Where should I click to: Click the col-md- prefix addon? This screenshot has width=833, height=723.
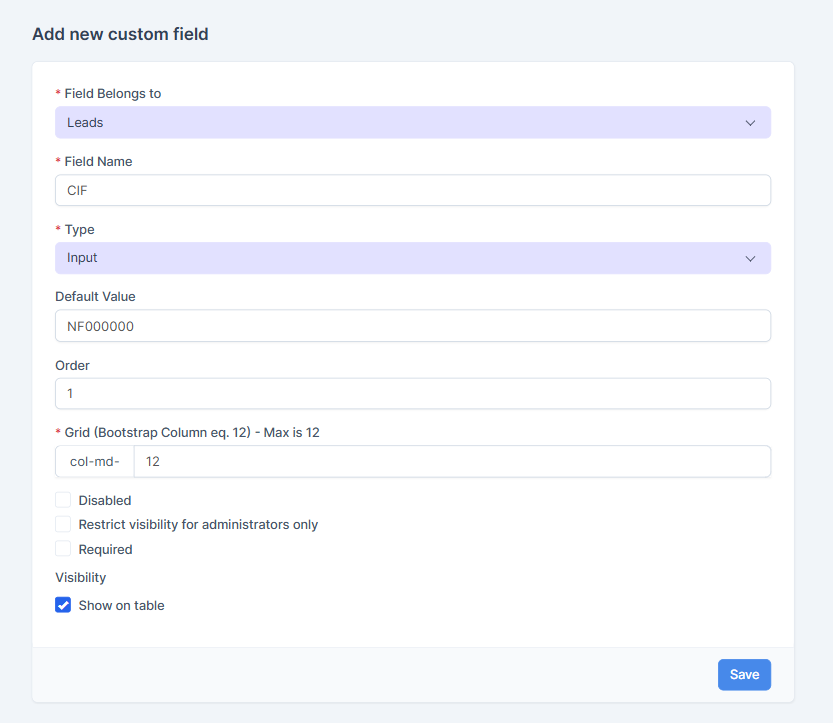(x=94, y=462)
